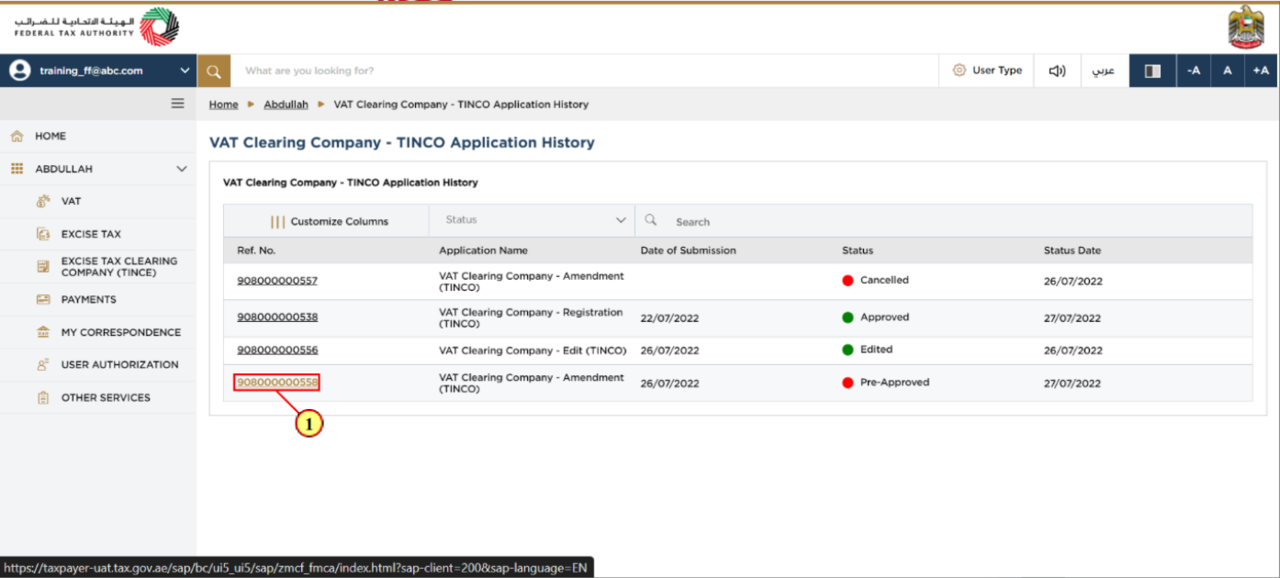This screenshot has height=578, width=1280.
Task: Click the Home house icon
Action: point(16,136)
